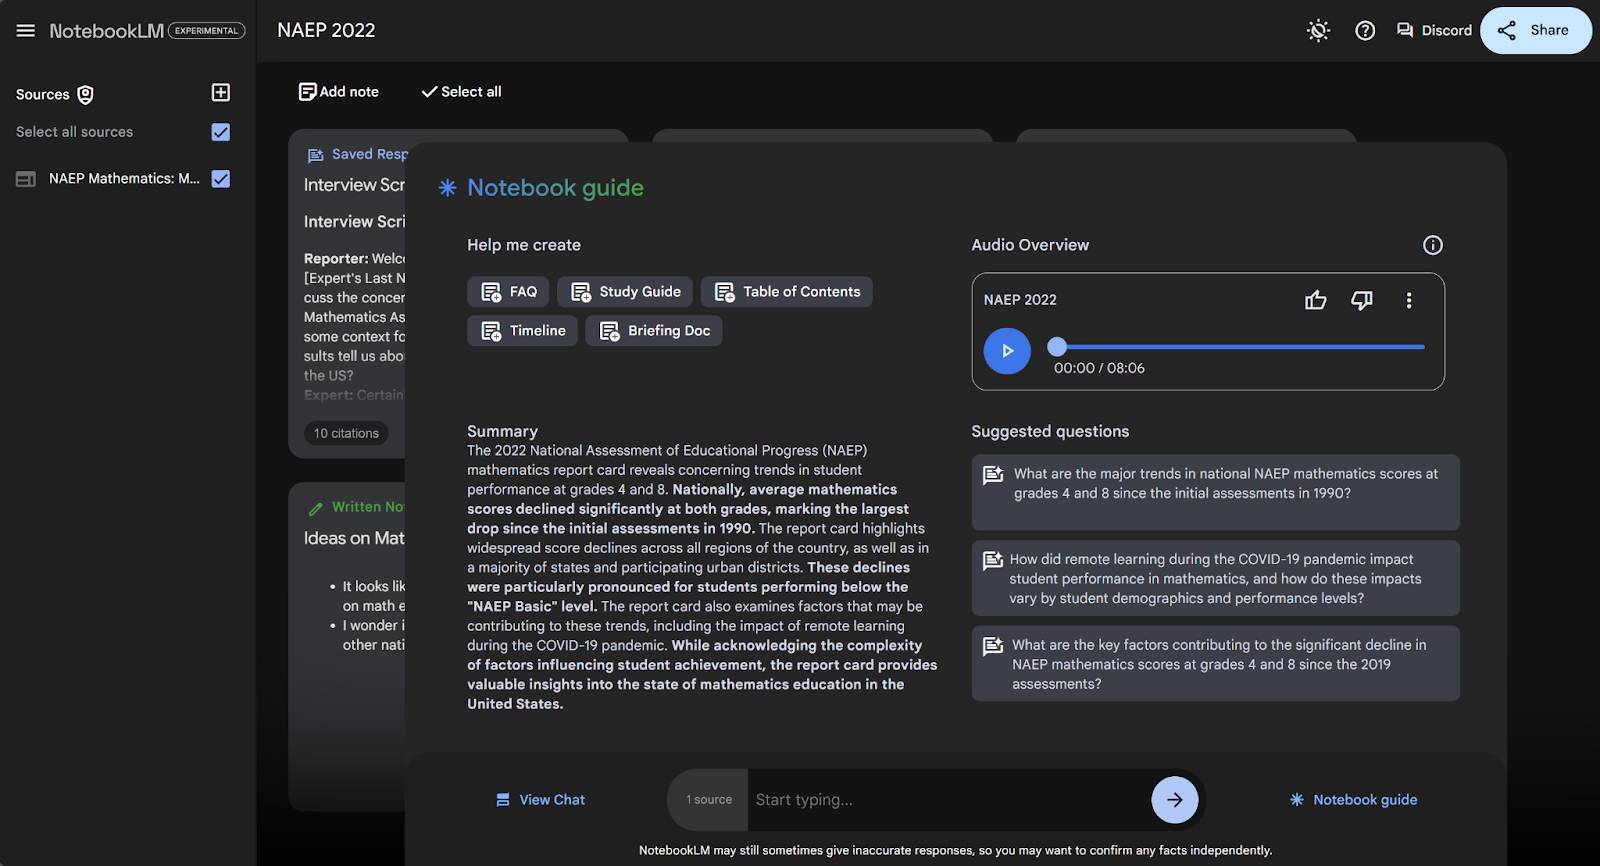Click the NotebookLM logo
The image size is (1600, 866).
pos(107,31)
